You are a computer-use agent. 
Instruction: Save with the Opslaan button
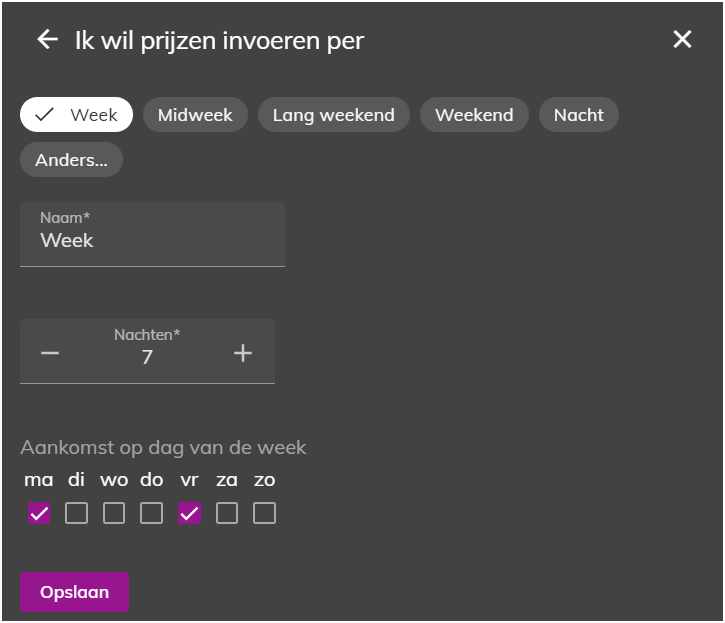coord(74,592)
